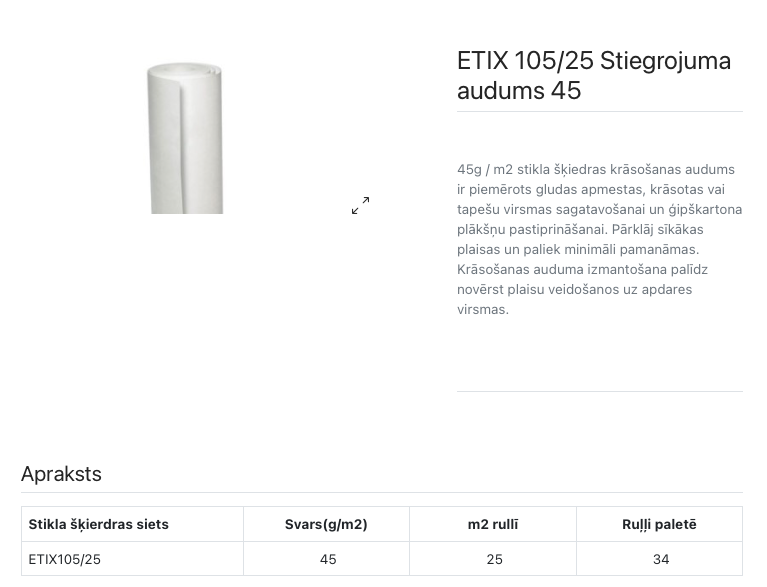Image resolution: width=767 pixels, height=587 pixels.
Task: Click the sentence starting 'Krāsošanas auduma izmantošana'
Action: (582, 270)
